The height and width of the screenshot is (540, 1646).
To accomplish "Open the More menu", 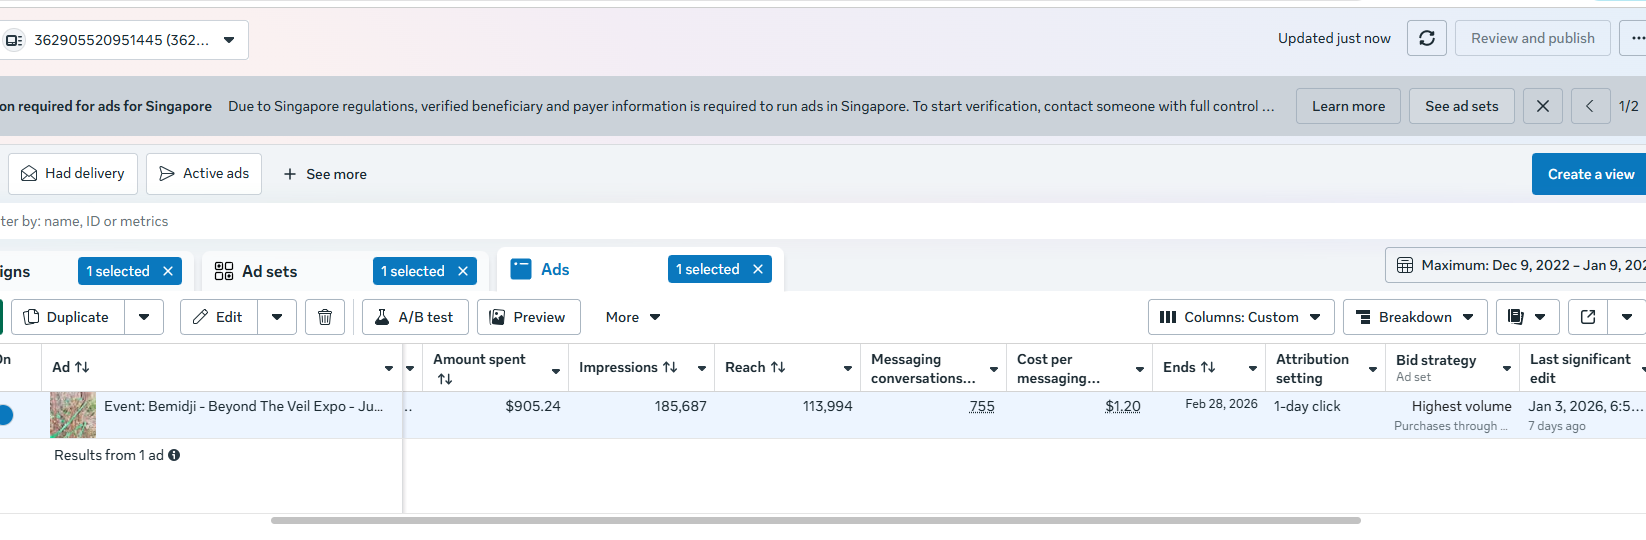I will tap(632, 317).
